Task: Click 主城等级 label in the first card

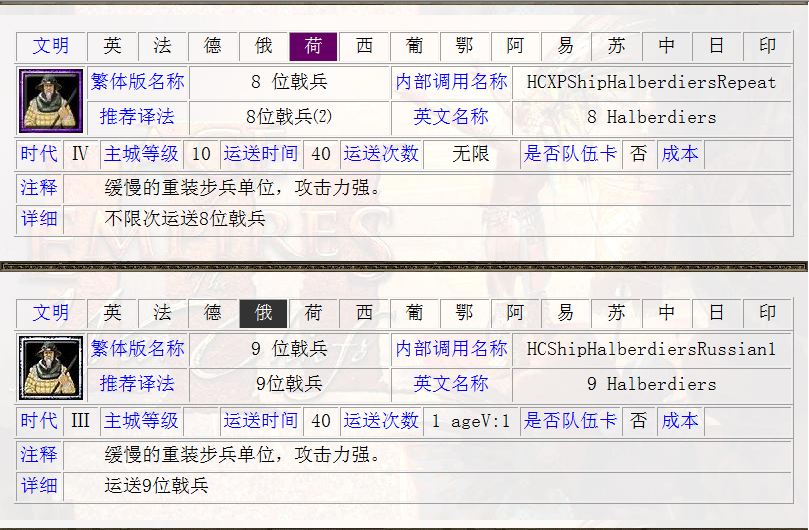Action: click(x=141, y=154)
